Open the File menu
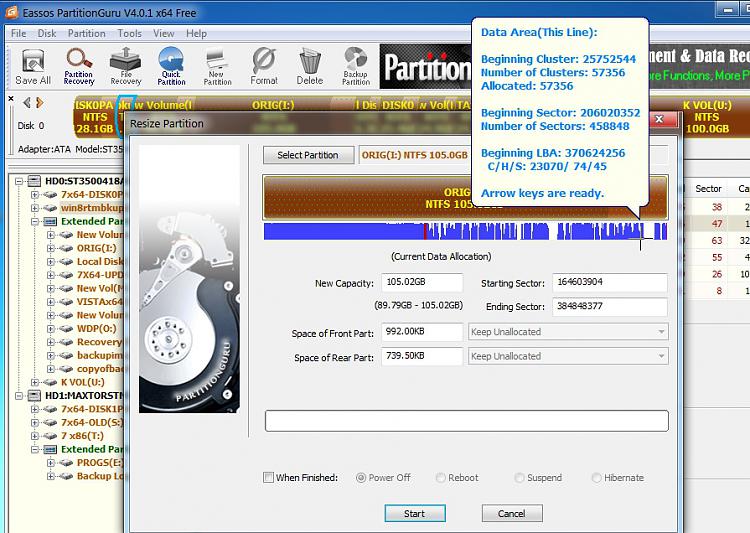This screenshot has width=750, height=533. click(x=19, y=33)
